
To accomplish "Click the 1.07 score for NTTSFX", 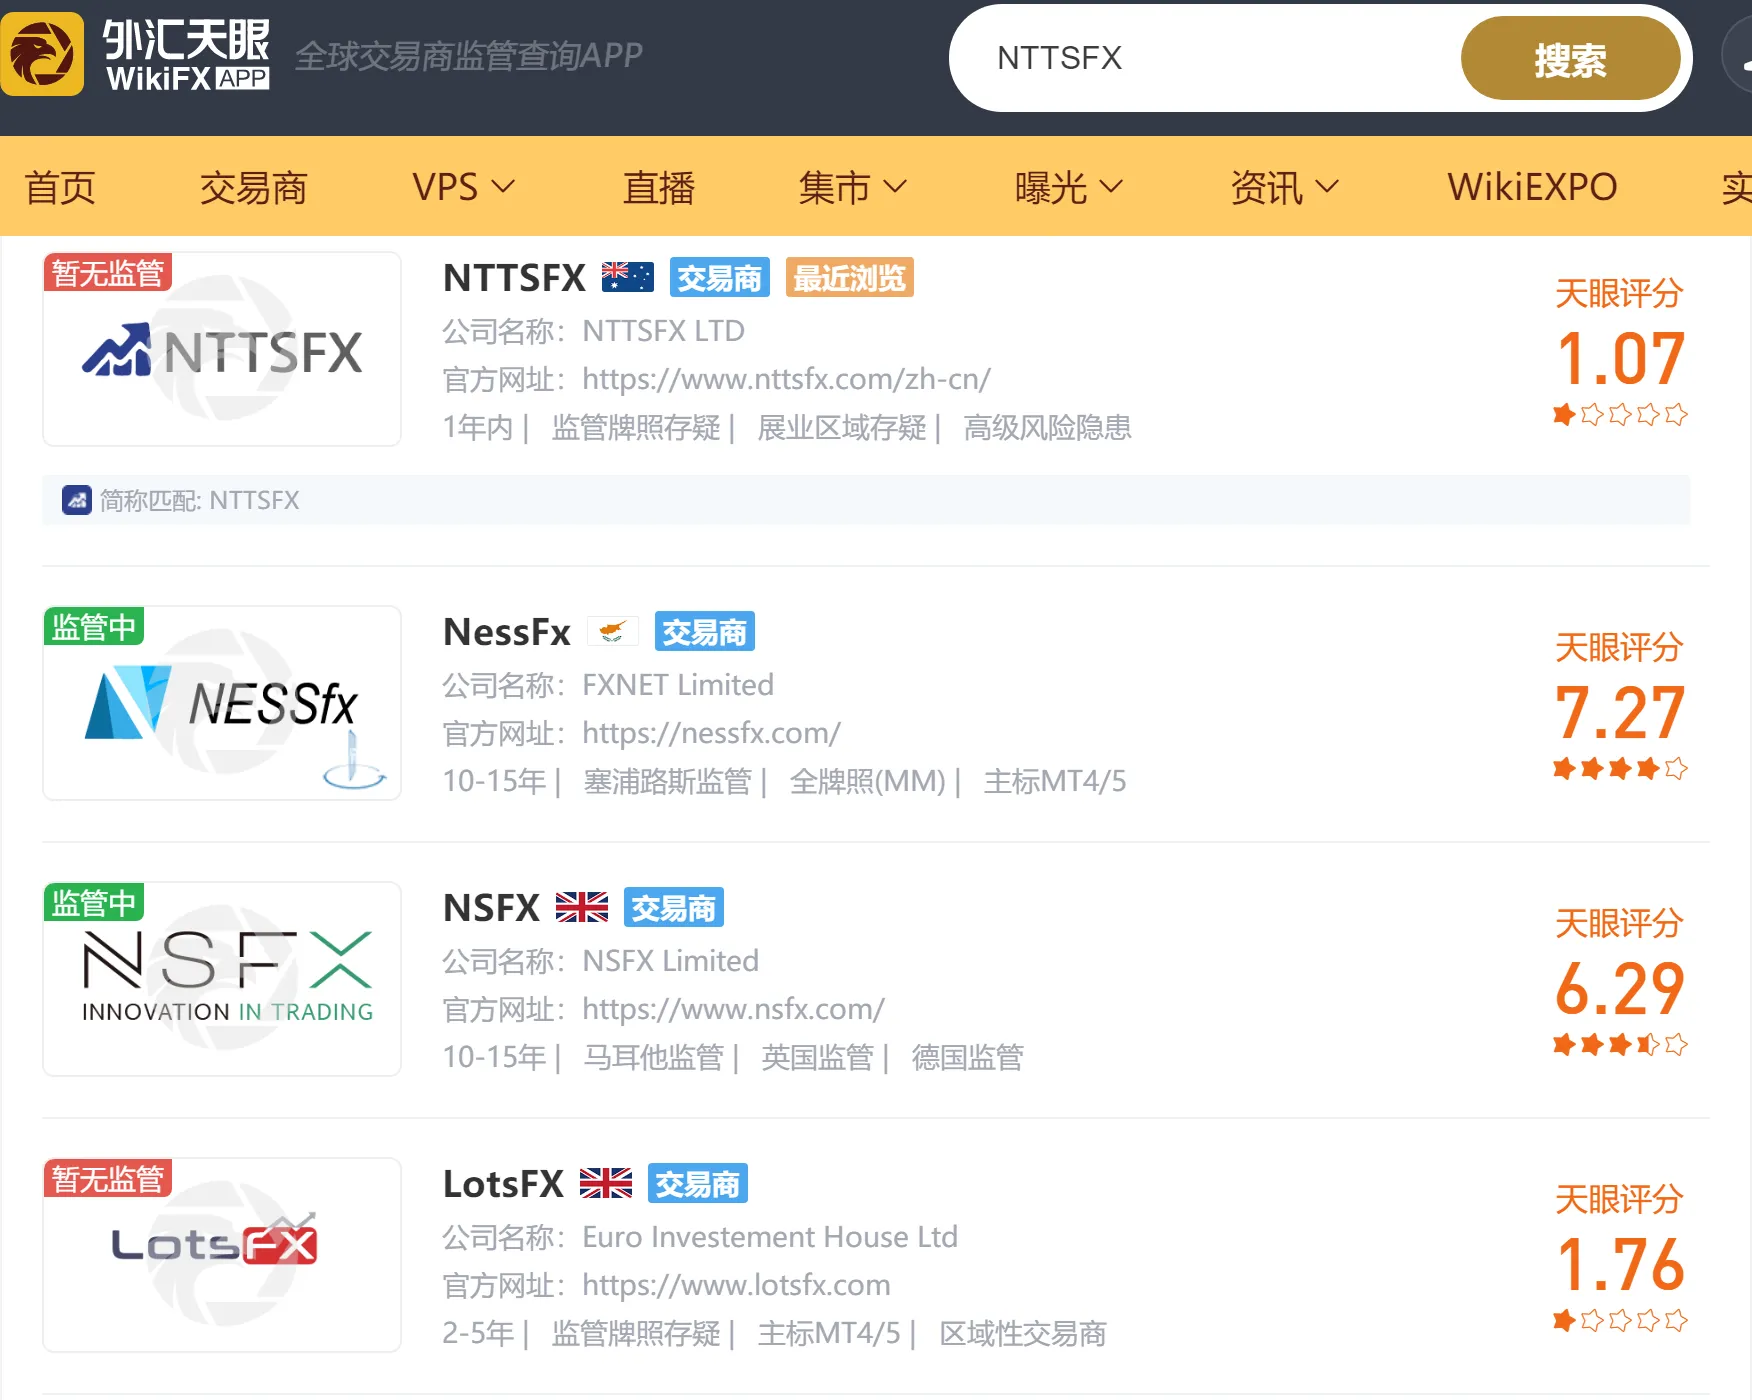I will tap(1620, 358).
